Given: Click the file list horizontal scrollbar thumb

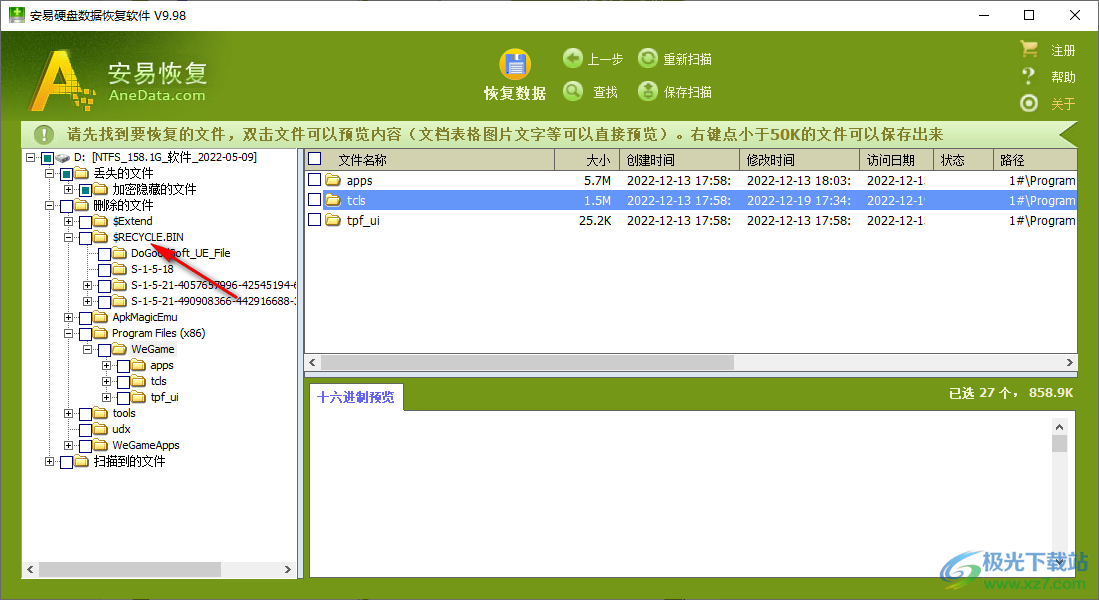Looking at the screenshot, I should click(527, 362).
